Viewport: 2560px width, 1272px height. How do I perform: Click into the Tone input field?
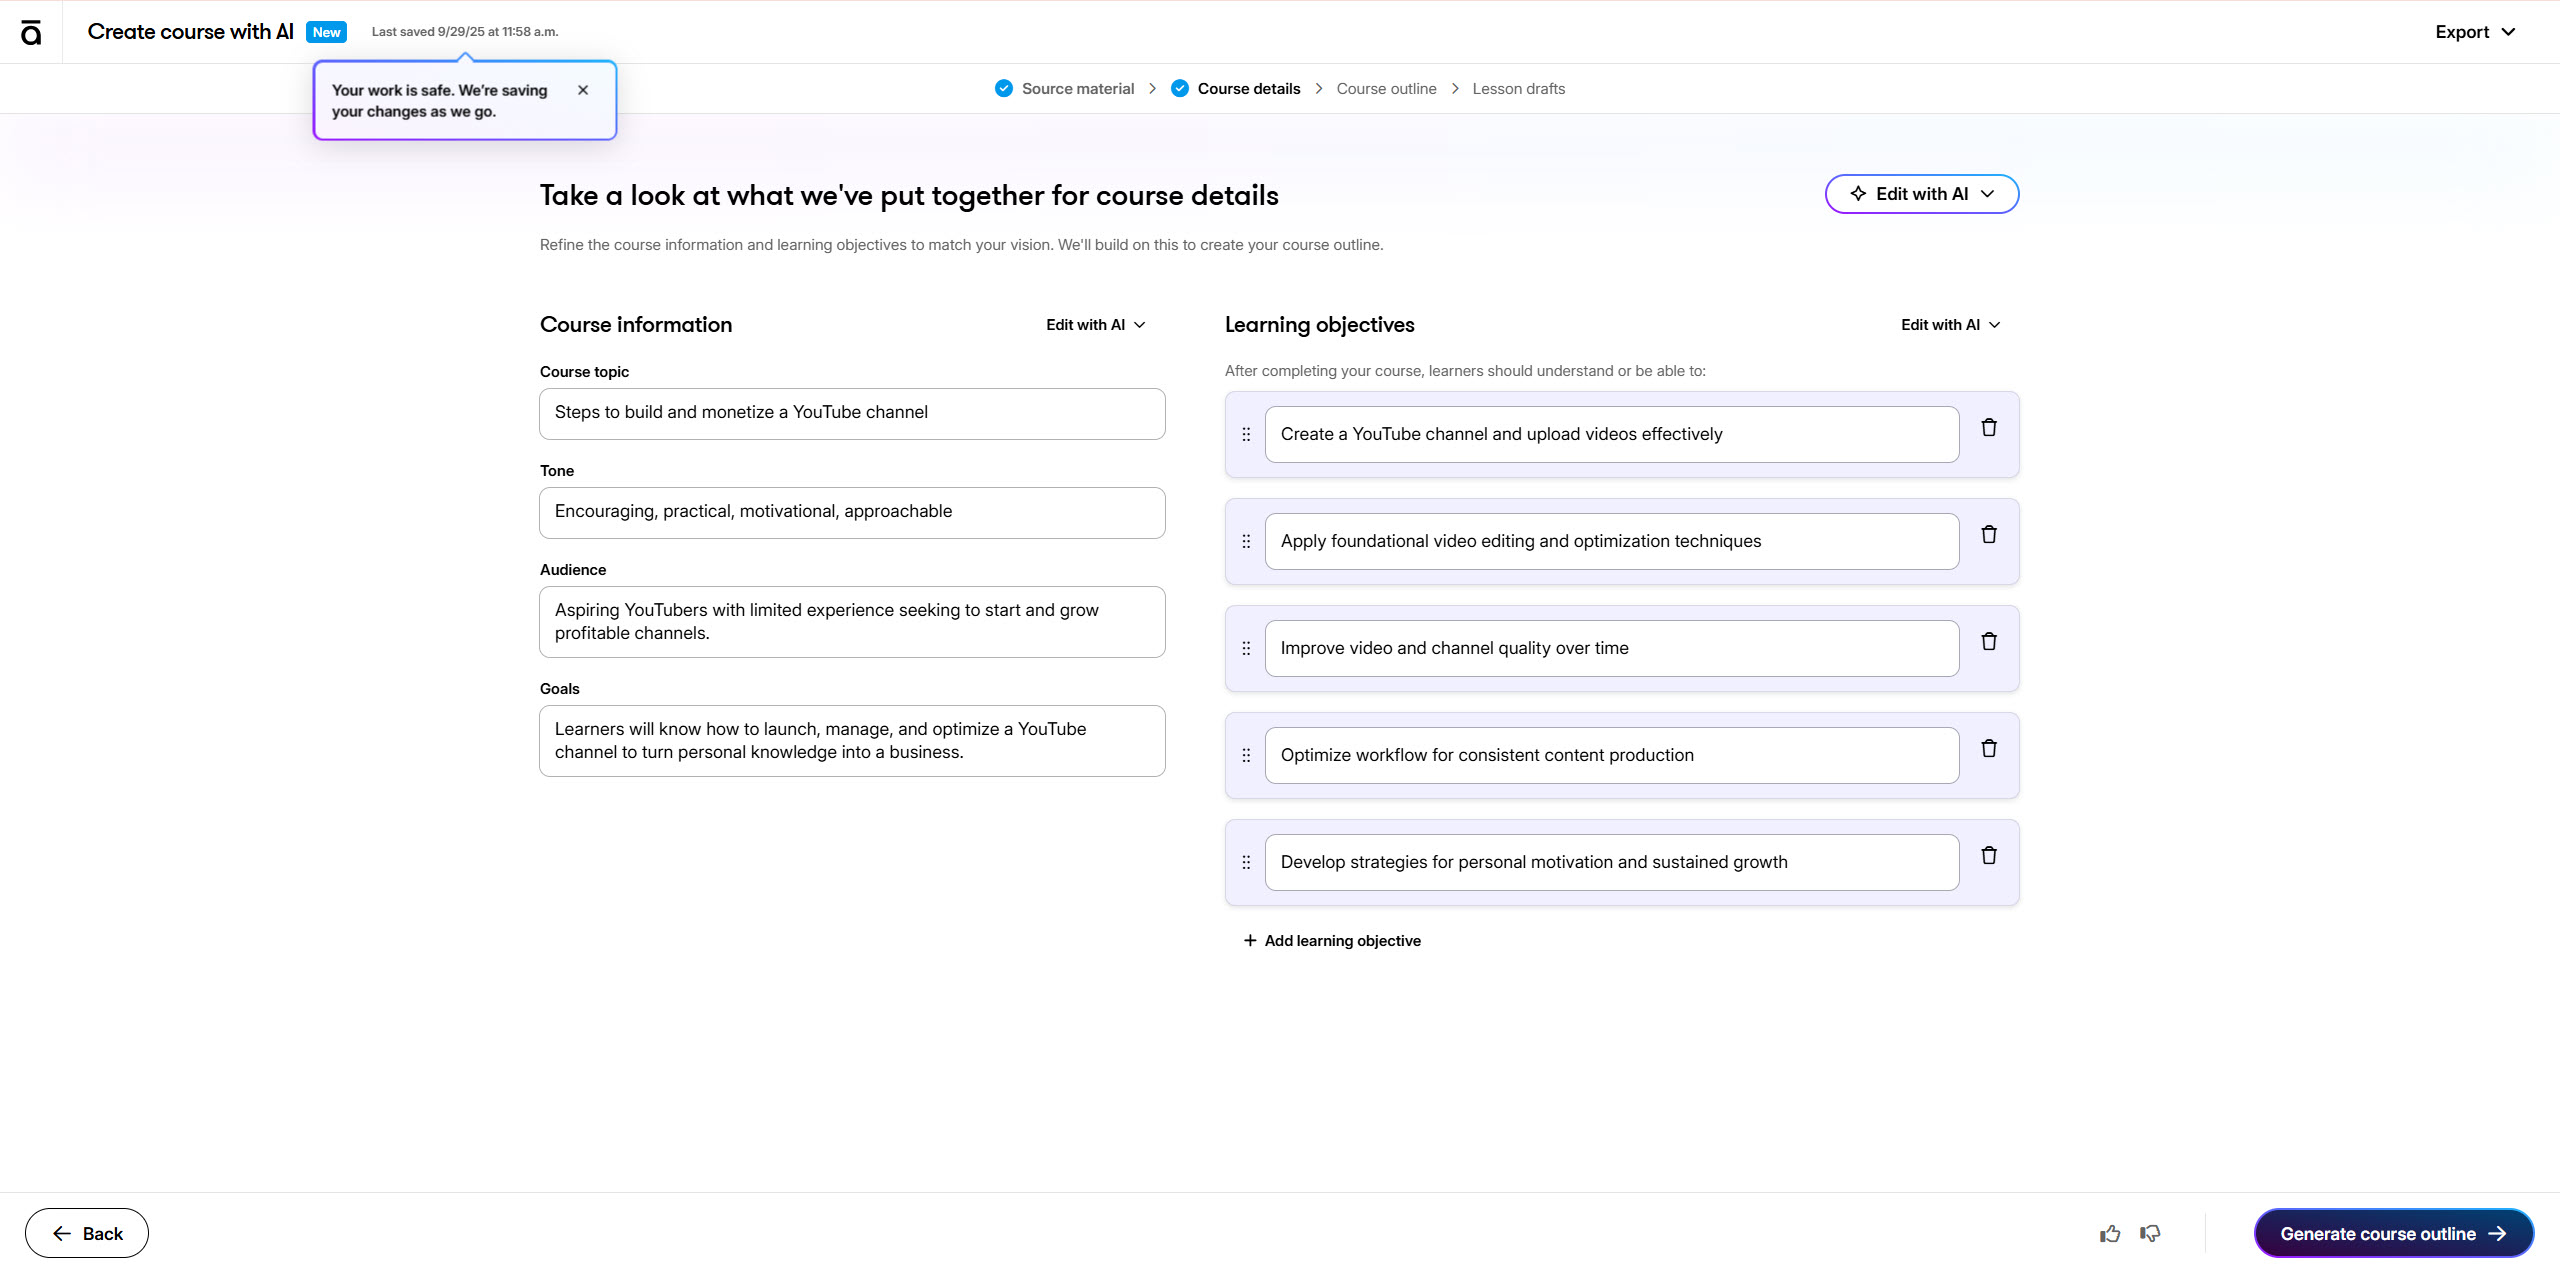(852, 512)
